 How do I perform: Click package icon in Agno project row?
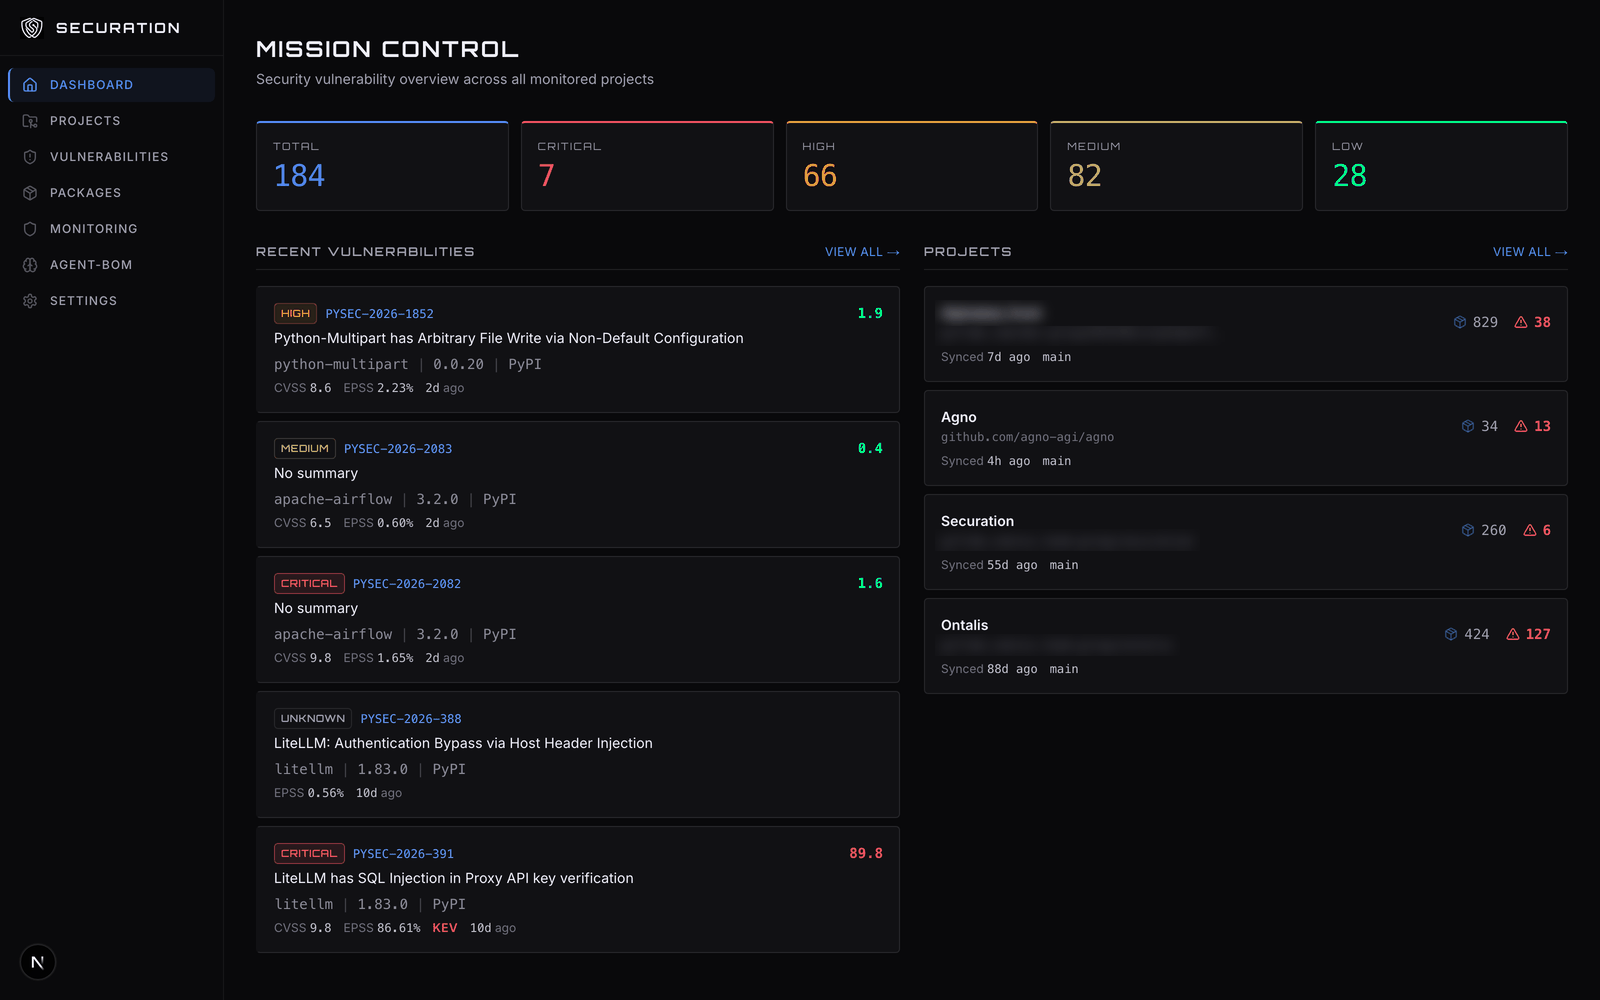click(1468, 426)
